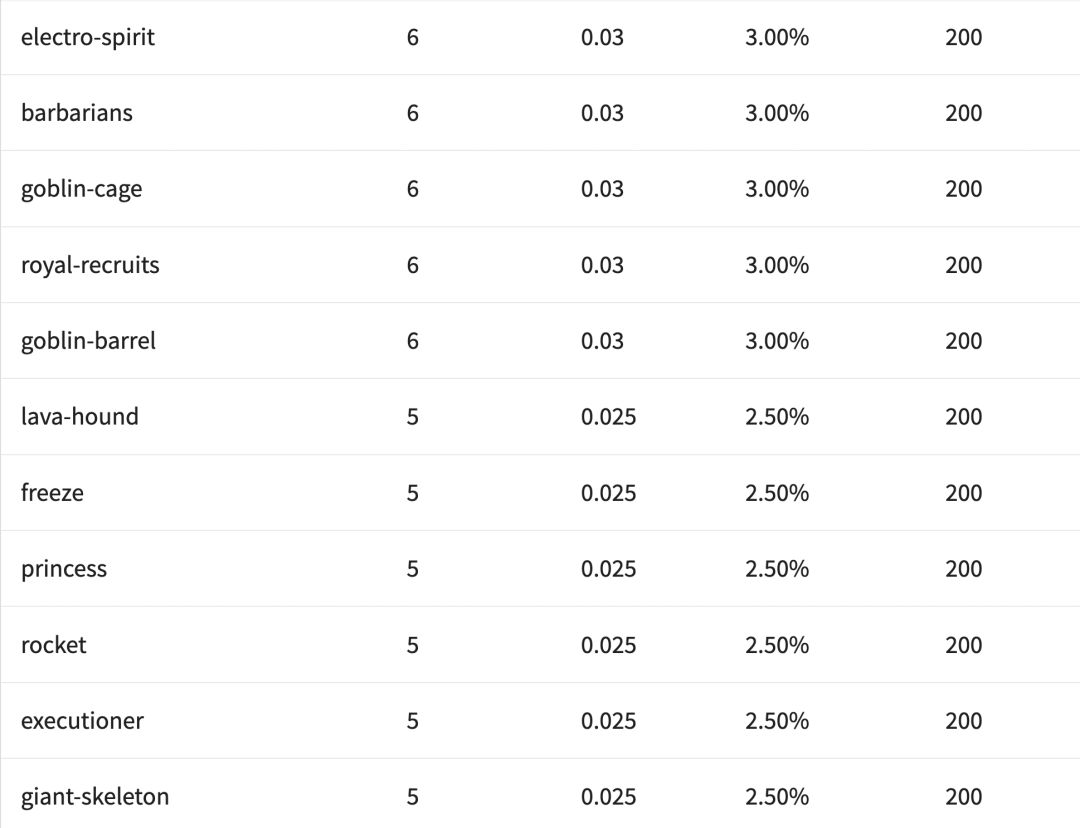Click the electro-spirit name cell

[88, 38]
